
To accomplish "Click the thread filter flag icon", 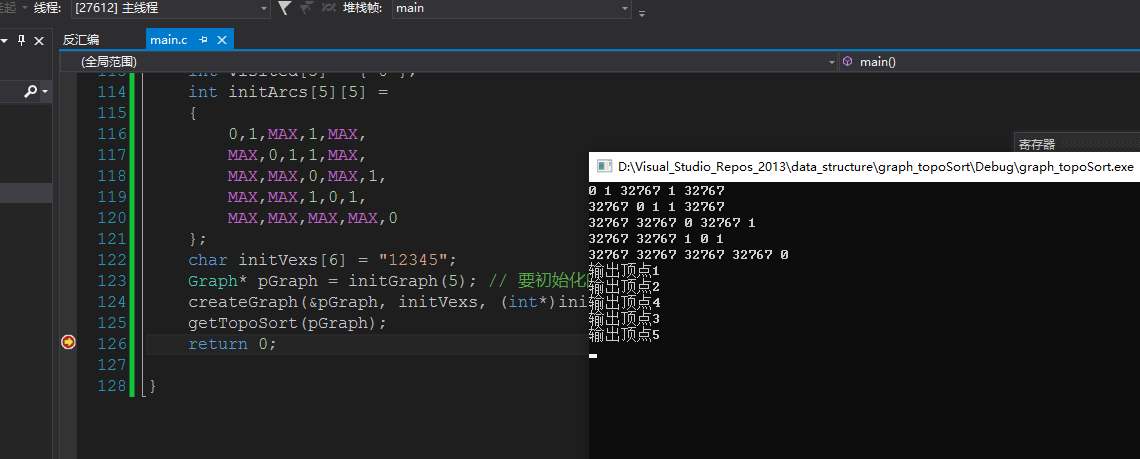I will pos(285,8).
